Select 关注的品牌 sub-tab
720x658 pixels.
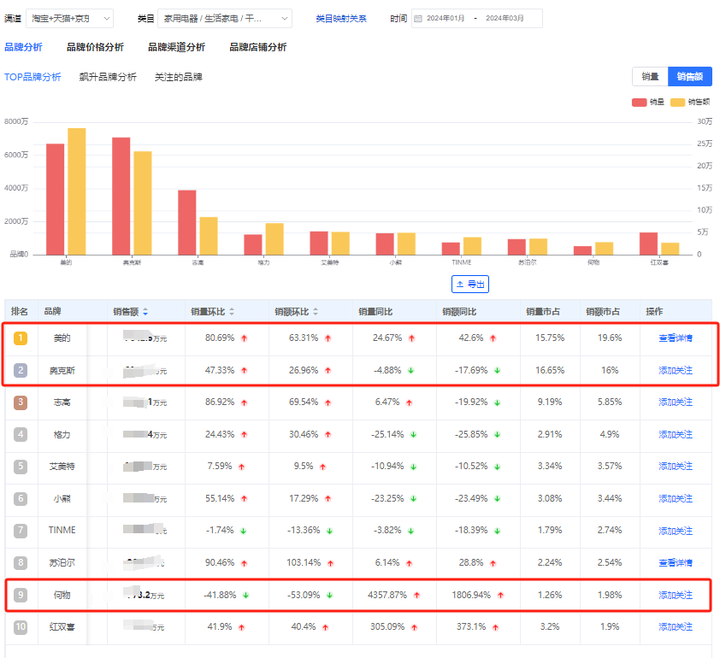[178, 77]
